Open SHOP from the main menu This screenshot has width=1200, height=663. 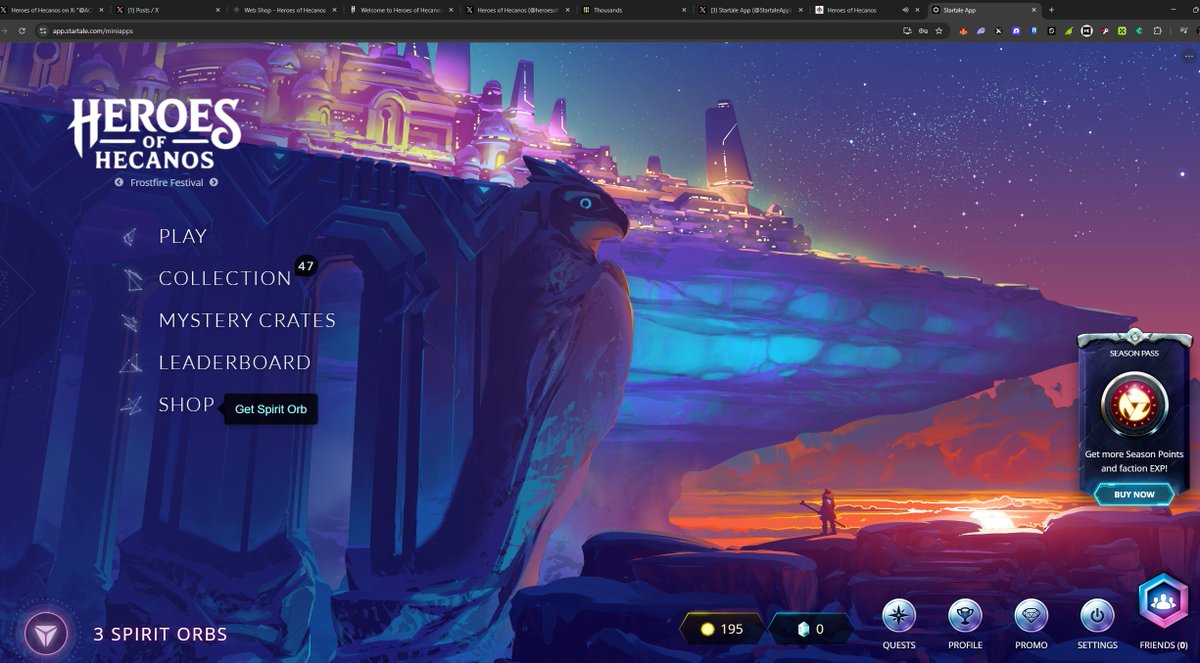pyautogui.click(x=186, y=404)
